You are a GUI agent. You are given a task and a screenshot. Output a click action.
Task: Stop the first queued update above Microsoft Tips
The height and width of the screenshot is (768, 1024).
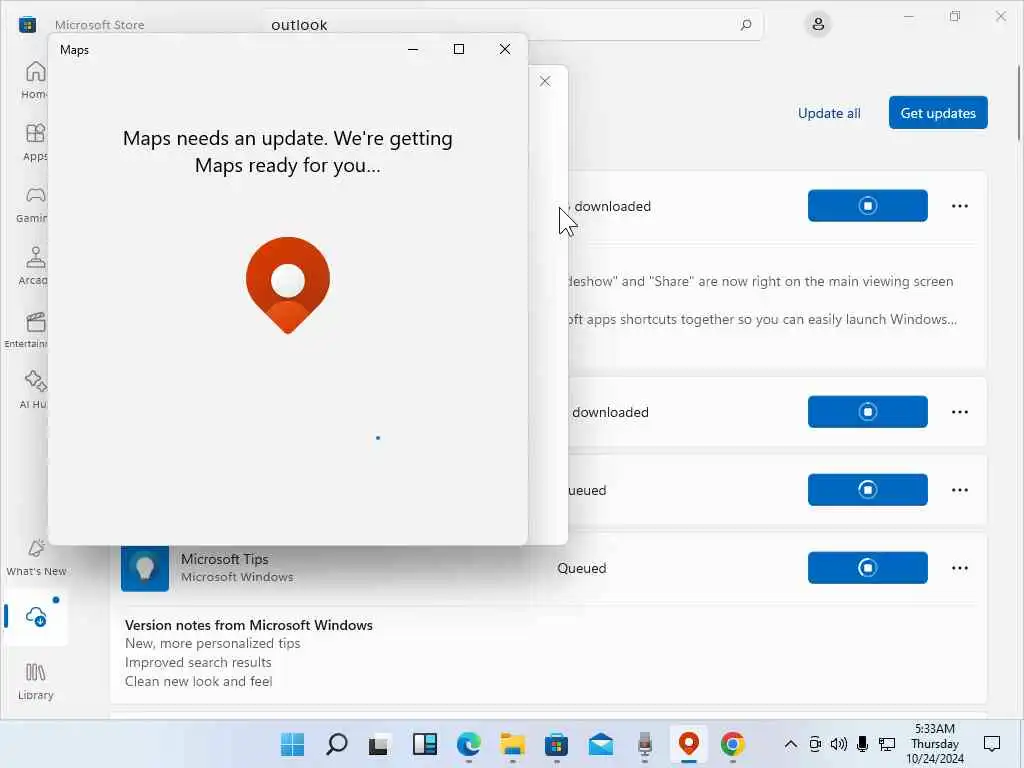(867, 490)
